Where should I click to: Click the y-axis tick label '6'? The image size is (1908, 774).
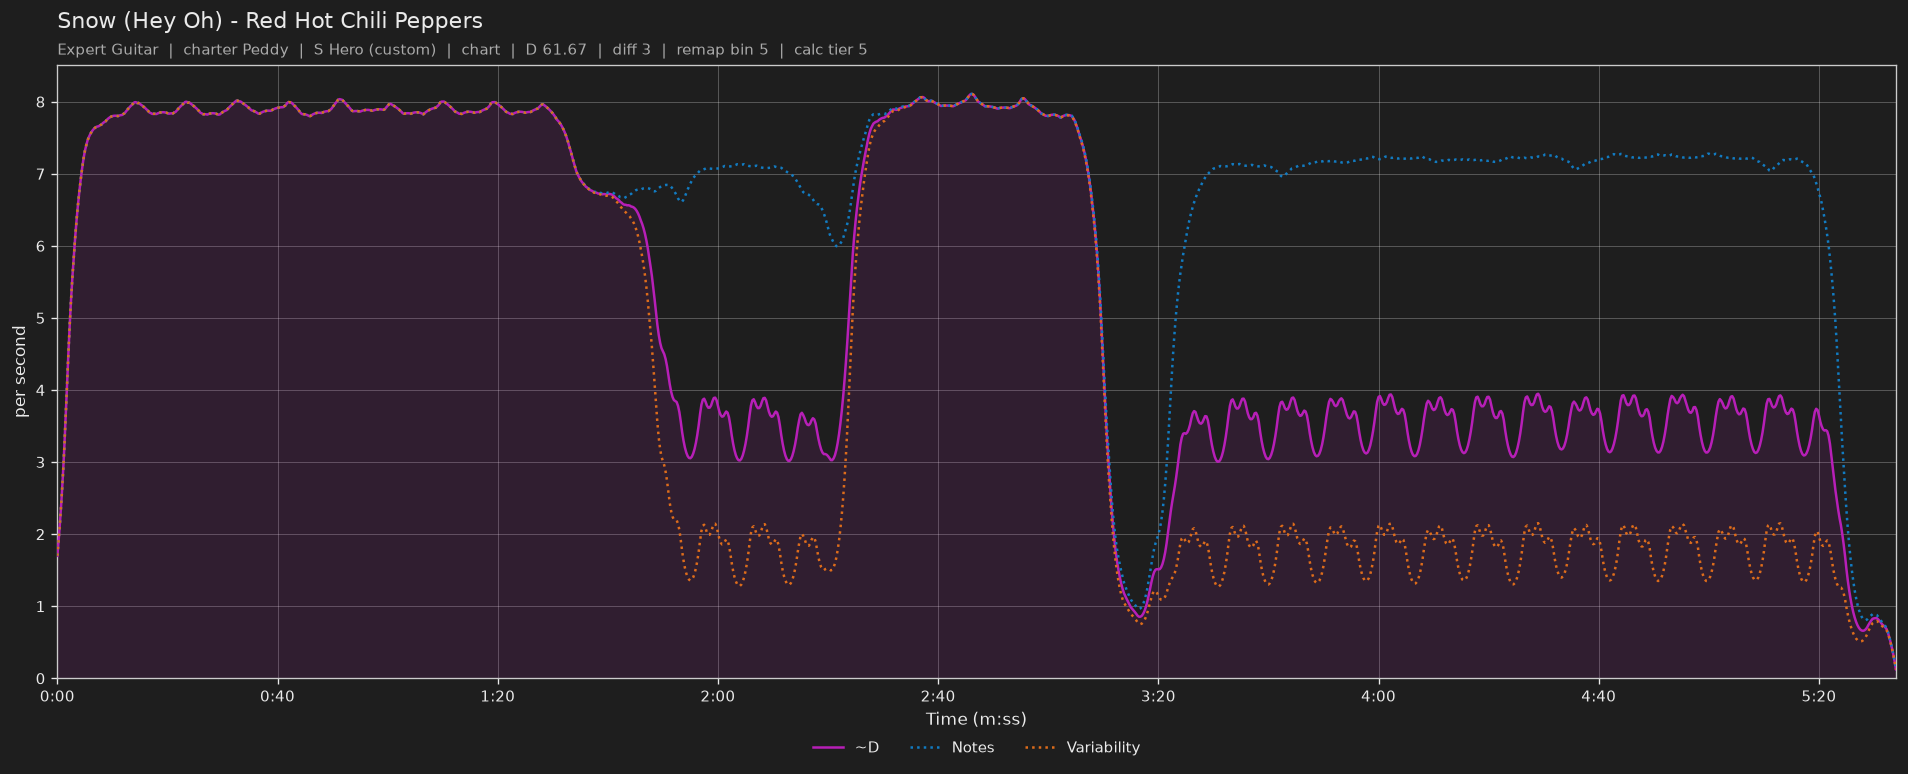click(41, 246)
